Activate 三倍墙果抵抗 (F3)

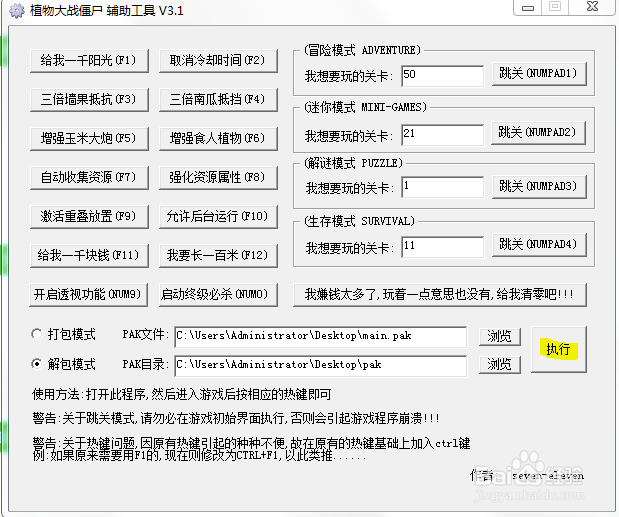(x=89, y=99)
